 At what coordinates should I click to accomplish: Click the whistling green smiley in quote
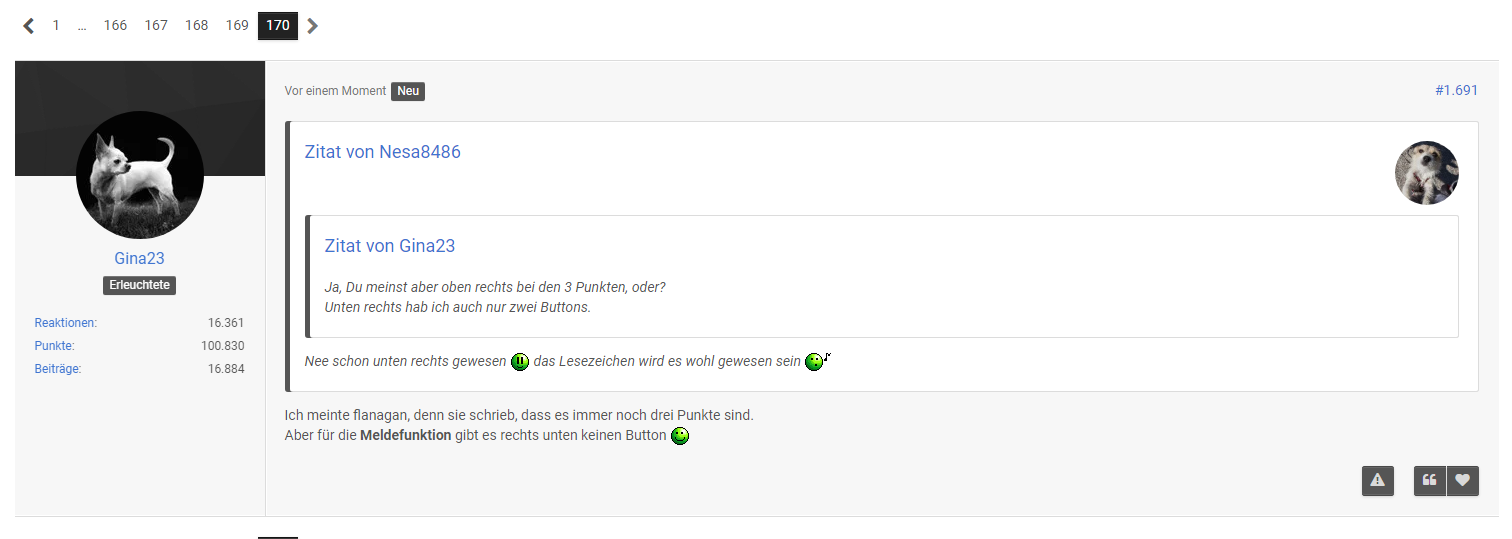click(818, 361)
